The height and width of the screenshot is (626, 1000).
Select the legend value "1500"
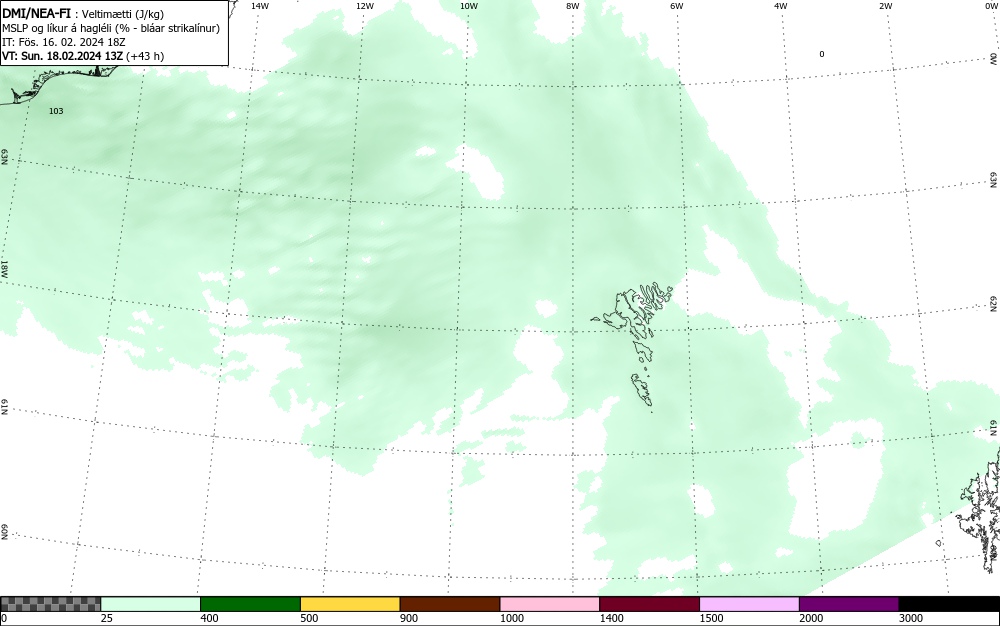coord(711,618)
